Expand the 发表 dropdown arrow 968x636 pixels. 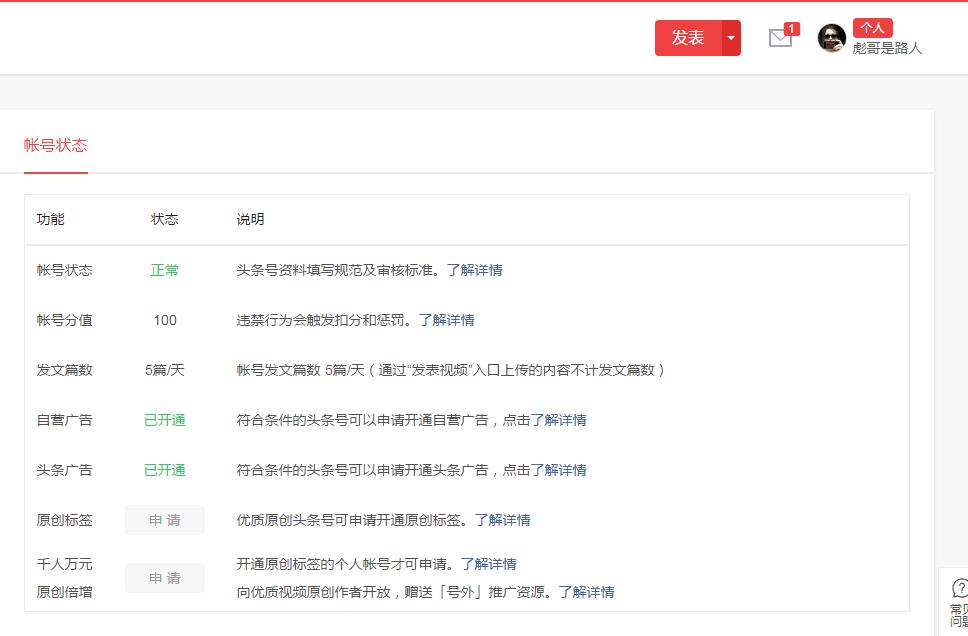pos(729,39)
